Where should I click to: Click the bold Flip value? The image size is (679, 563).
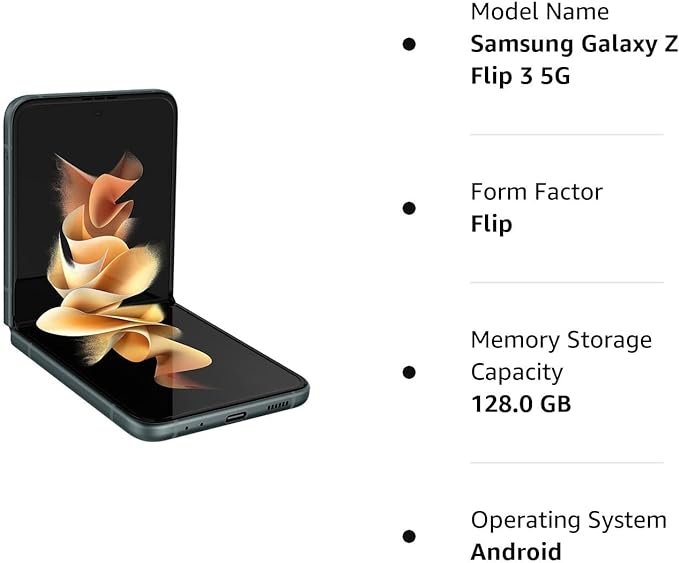pyautogui.click(x=491, y=224)
